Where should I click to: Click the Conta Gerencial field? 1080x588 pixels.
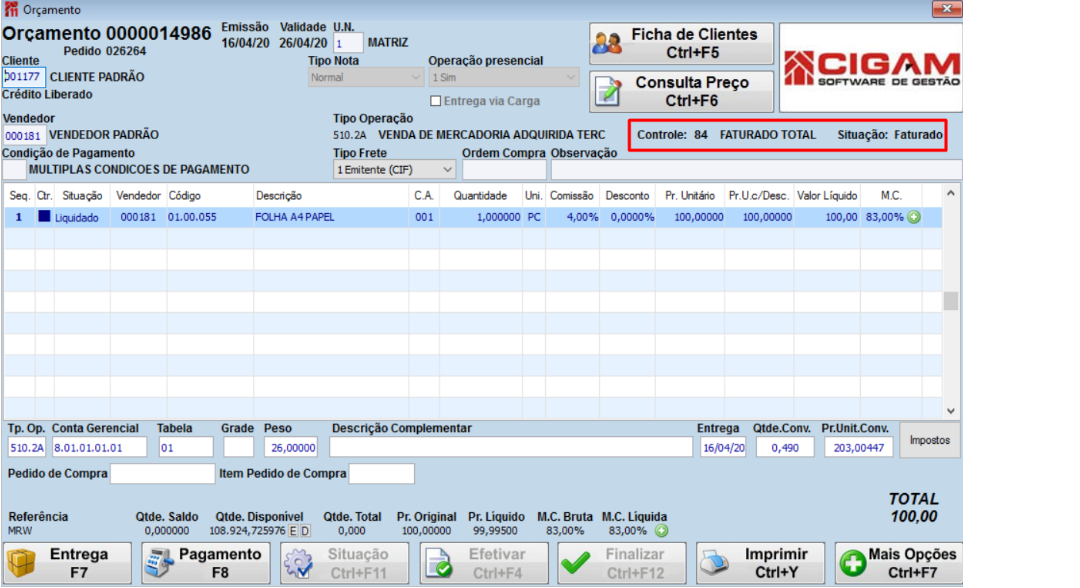(99, 448)
